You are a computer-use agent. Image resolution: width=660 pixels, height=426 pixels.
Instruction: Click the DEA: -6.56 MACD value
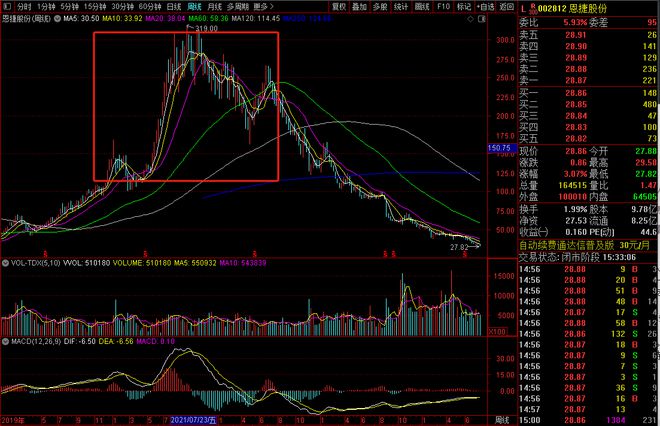pos(116,341)
